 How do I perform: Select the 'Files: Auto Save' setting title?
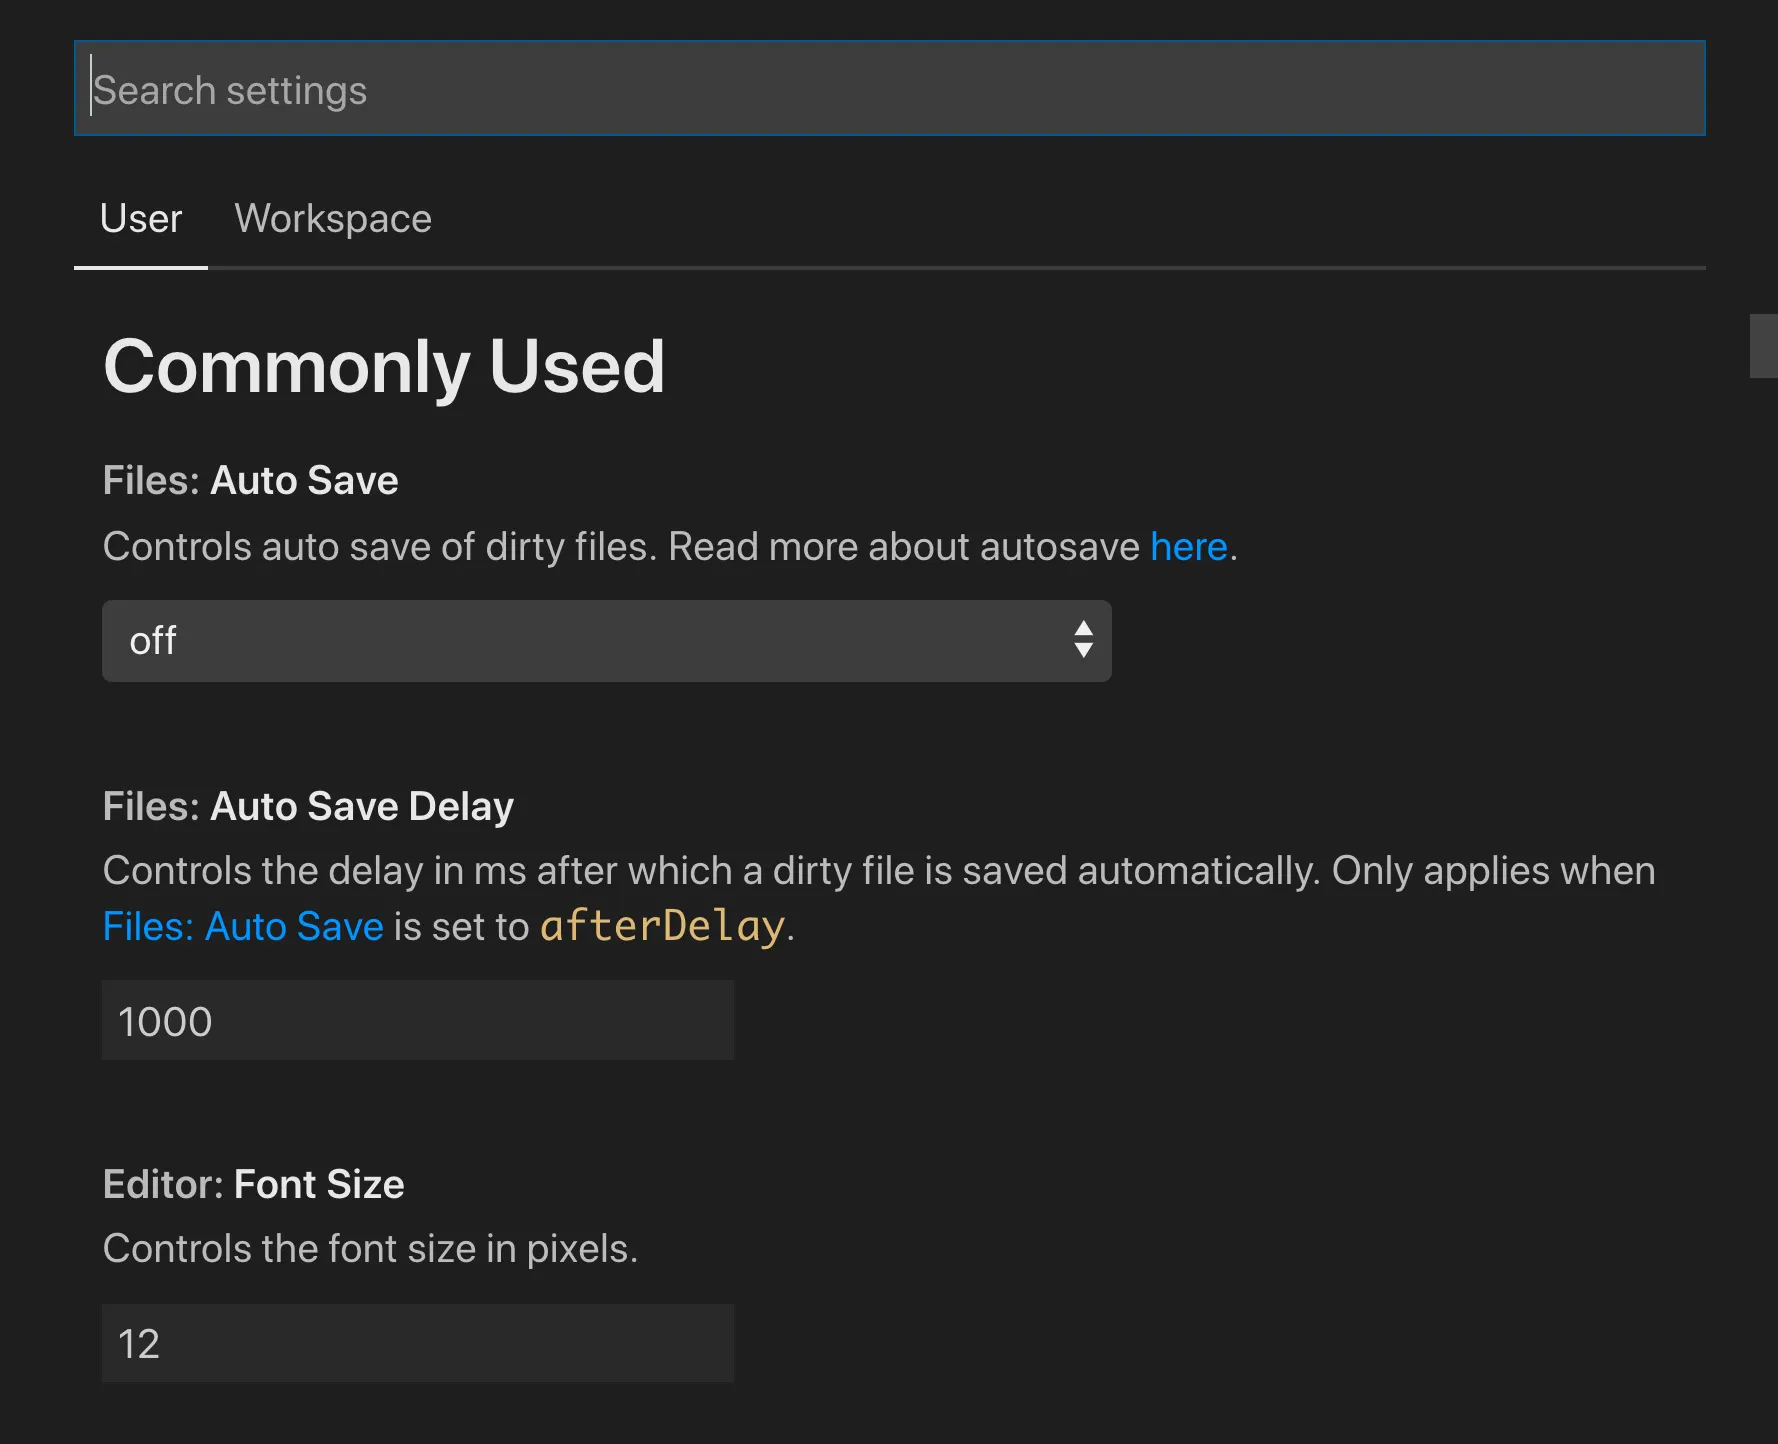pyautogui.click(x=250, y=481)
